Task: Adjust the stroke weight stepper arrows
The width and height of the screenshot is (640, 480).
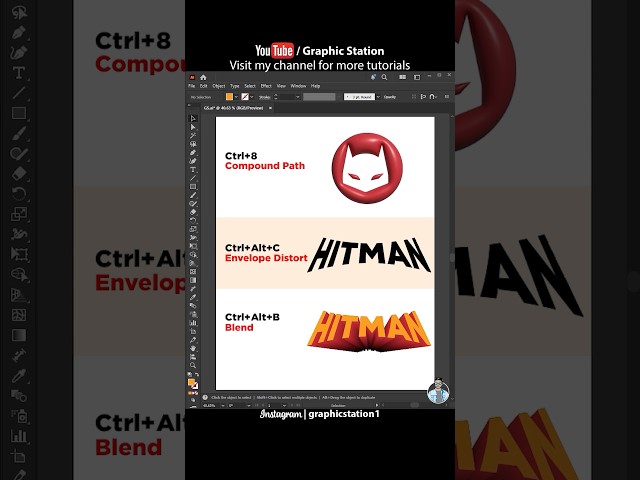Action: tap(276, 97)
